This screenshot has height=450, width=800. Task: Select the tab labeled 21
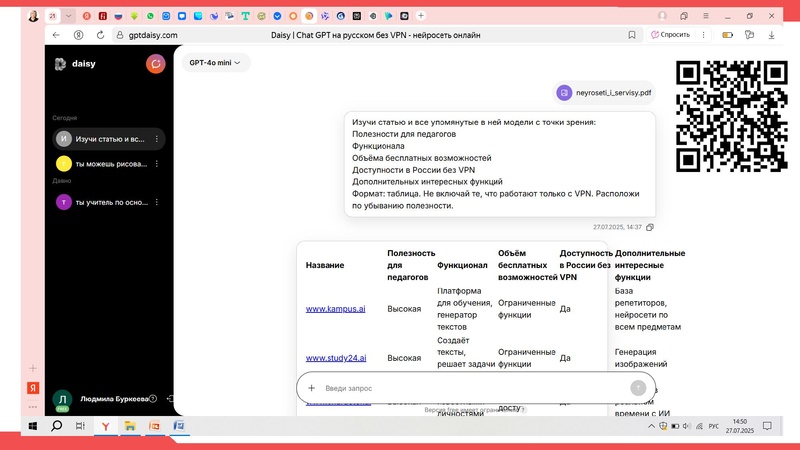52,16
